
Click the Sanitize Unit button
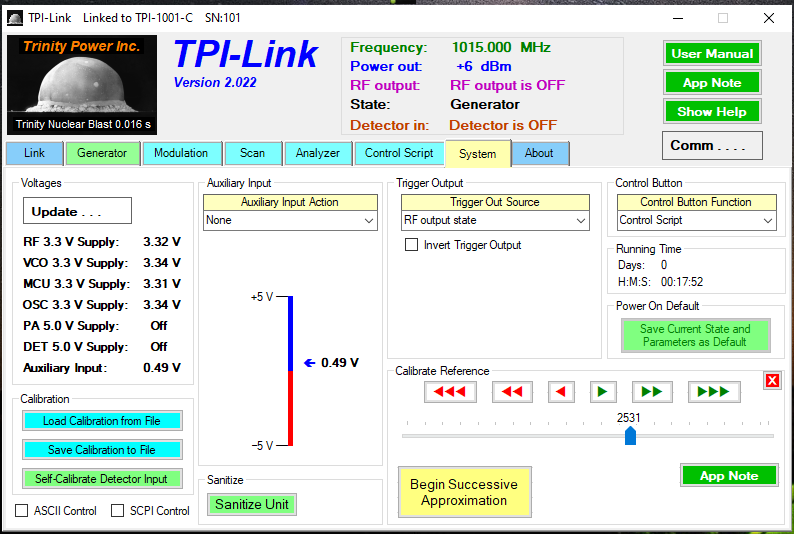coord(252,505)
